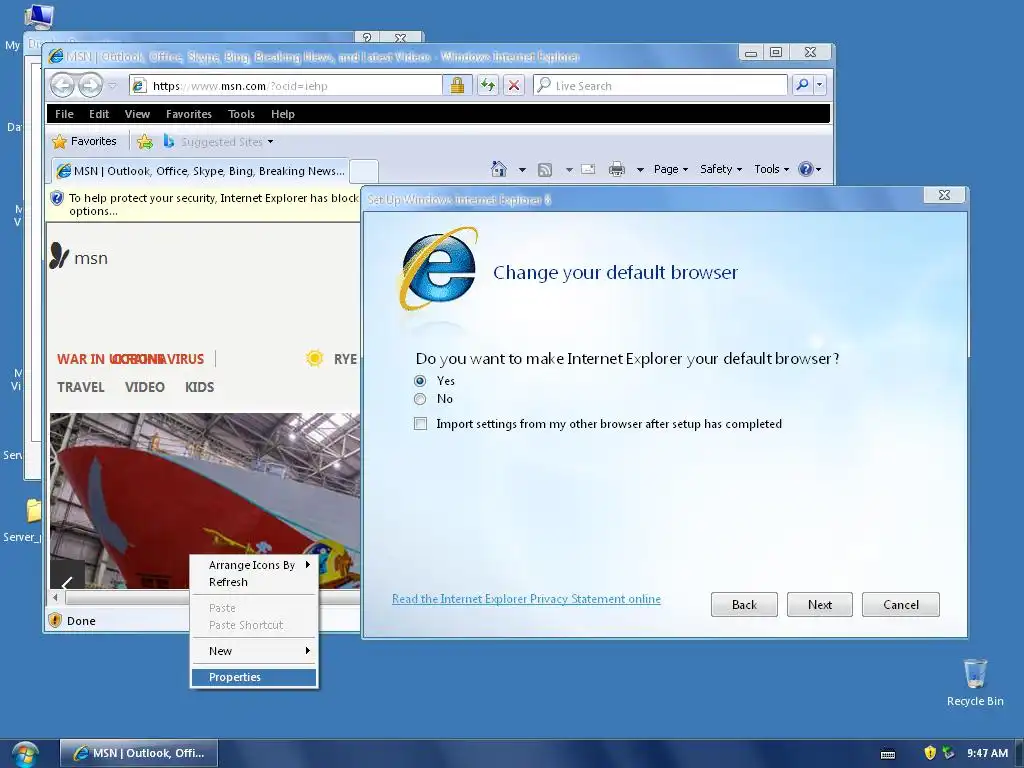Click the Live Search magnifier button
Image resolution: width=1024 pixels, height=768 pixels.
pos(802,85)
